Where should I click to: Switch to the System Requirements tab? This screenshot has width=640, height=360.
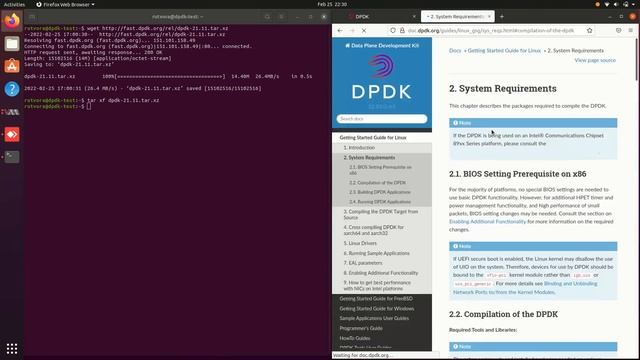(x=457, y=17)
